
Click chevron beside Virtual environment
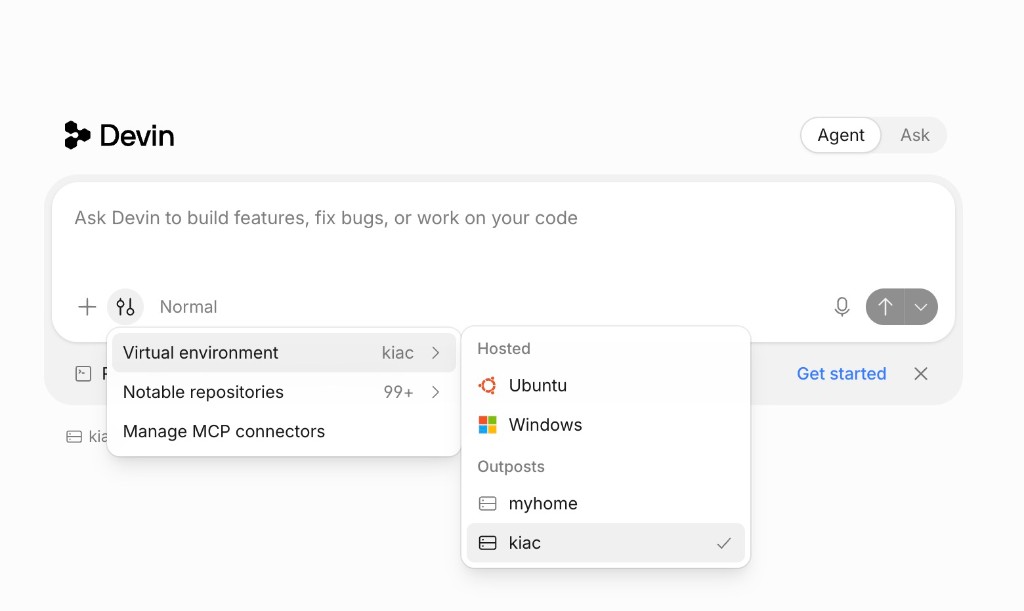click(x=436, y=352)
